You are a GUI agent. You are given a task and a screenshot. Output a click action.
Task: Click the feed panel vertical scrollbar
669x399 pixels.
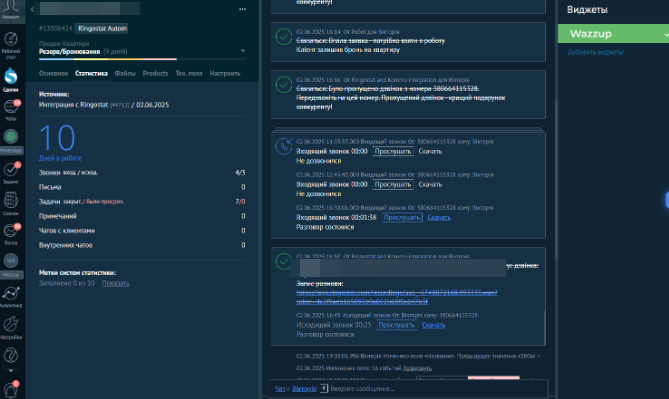pyautogui.click(x=556, y=179)
